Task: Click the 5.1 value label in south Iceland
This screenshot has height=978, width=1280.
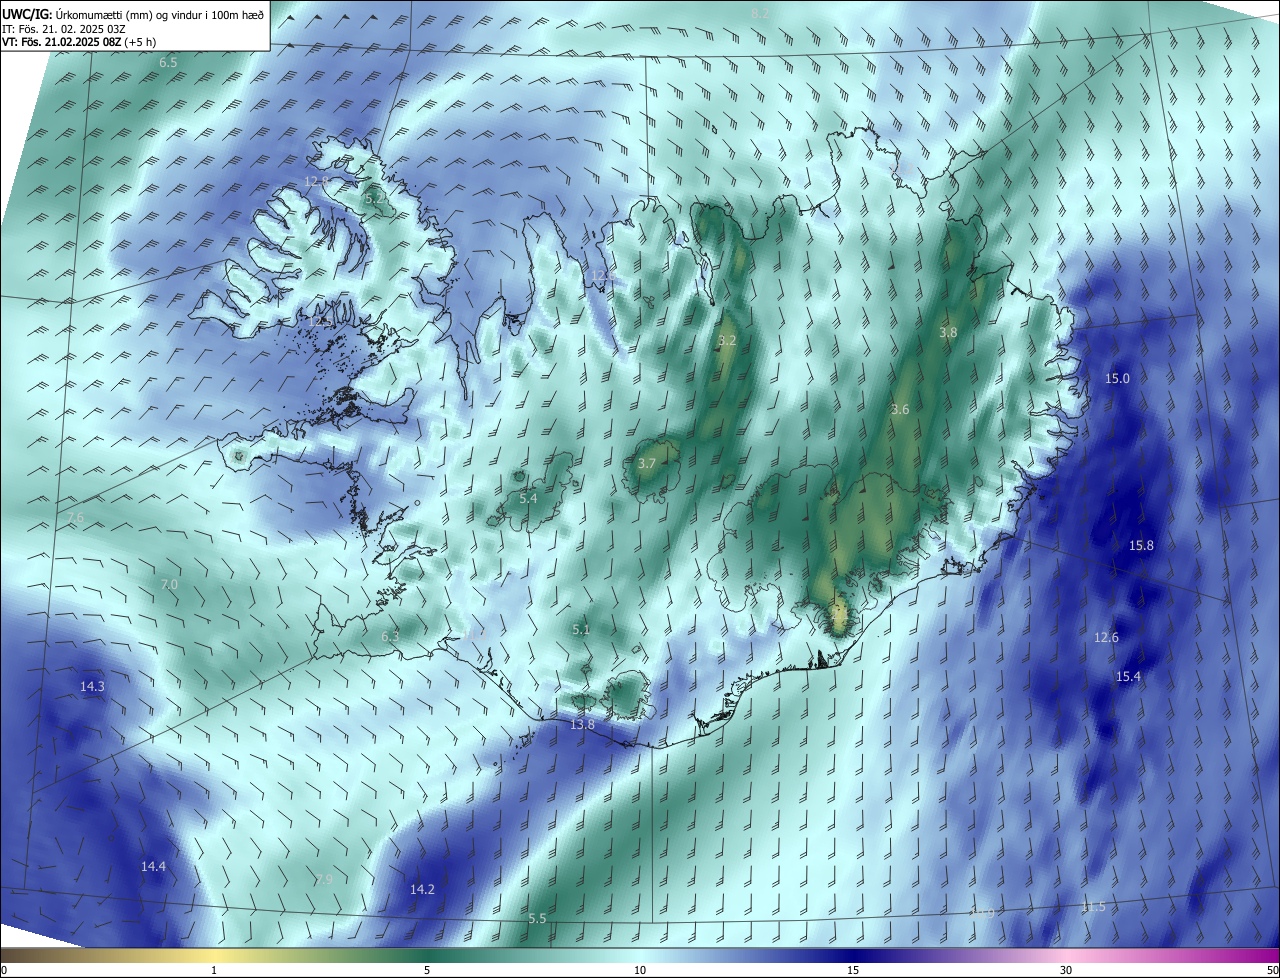Action: coord(581,629)
